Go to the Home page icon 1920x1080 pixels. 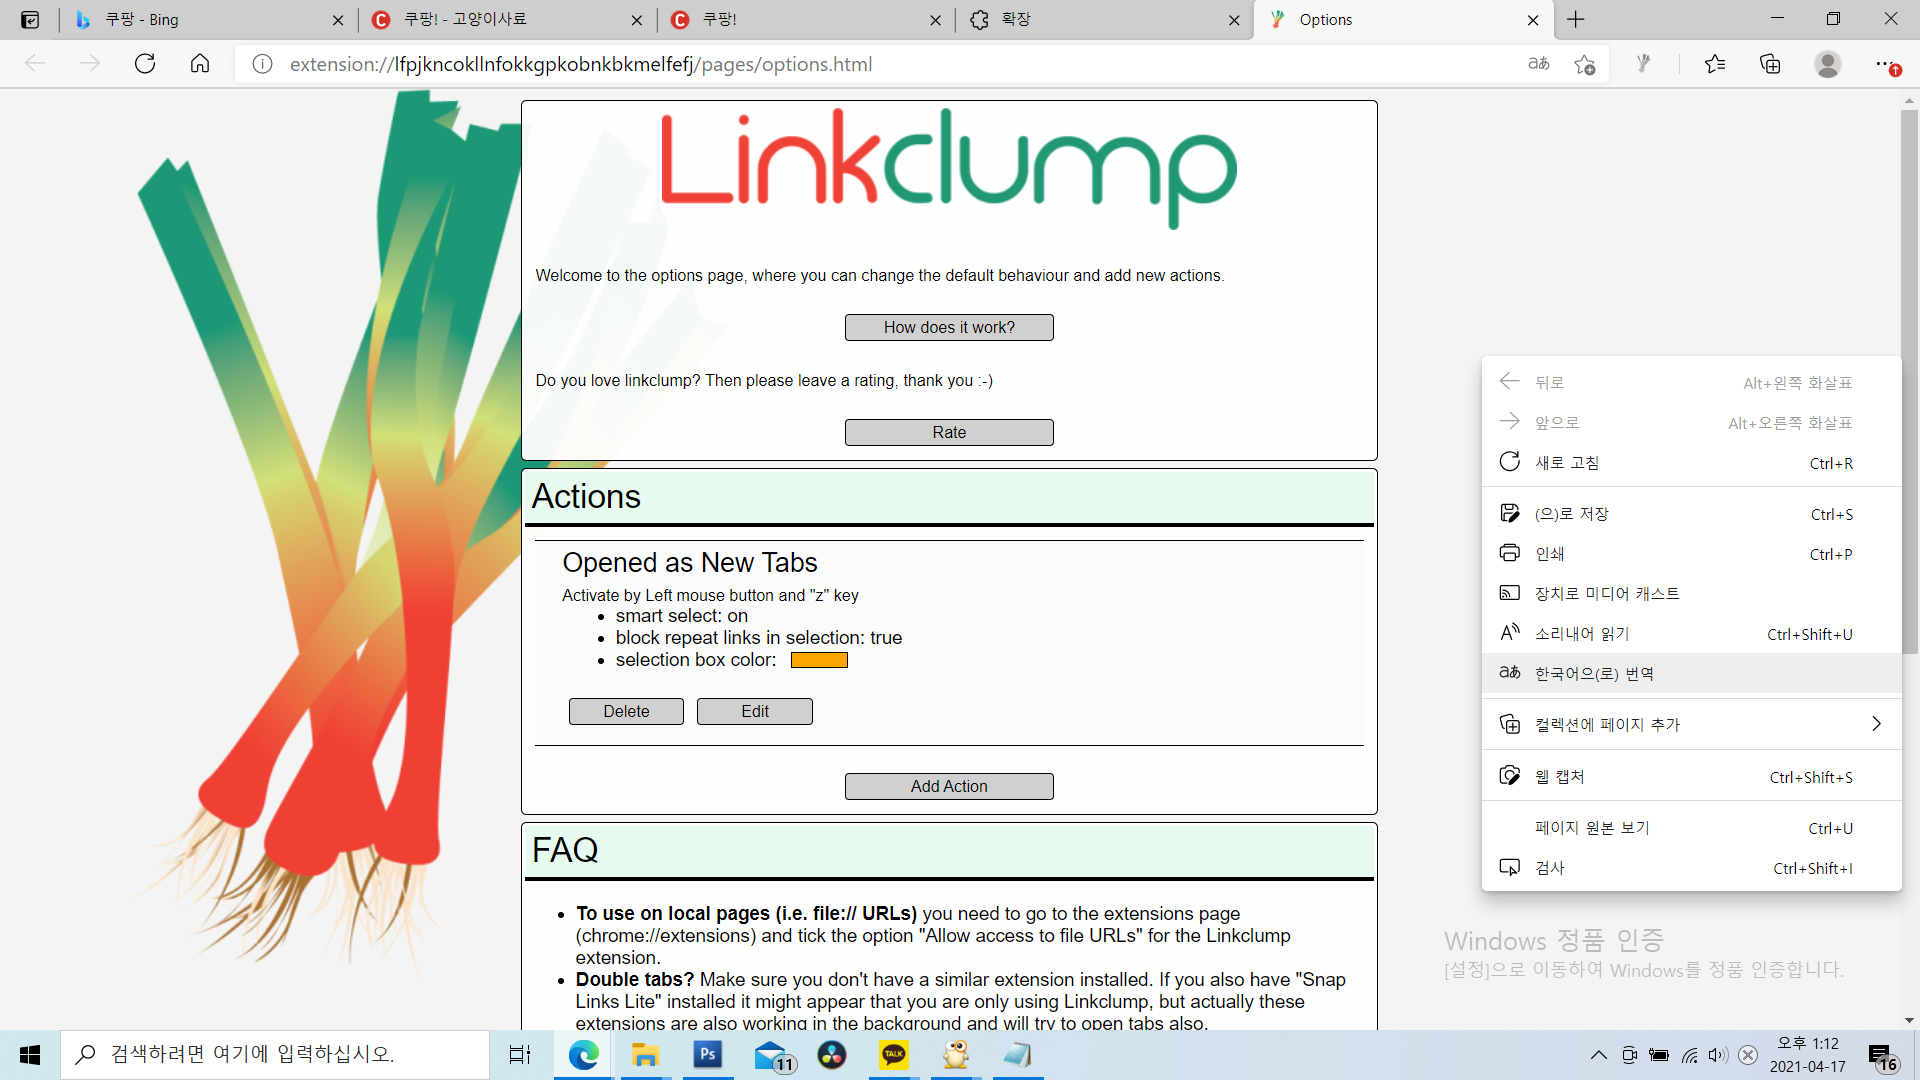tap(200, 64)
